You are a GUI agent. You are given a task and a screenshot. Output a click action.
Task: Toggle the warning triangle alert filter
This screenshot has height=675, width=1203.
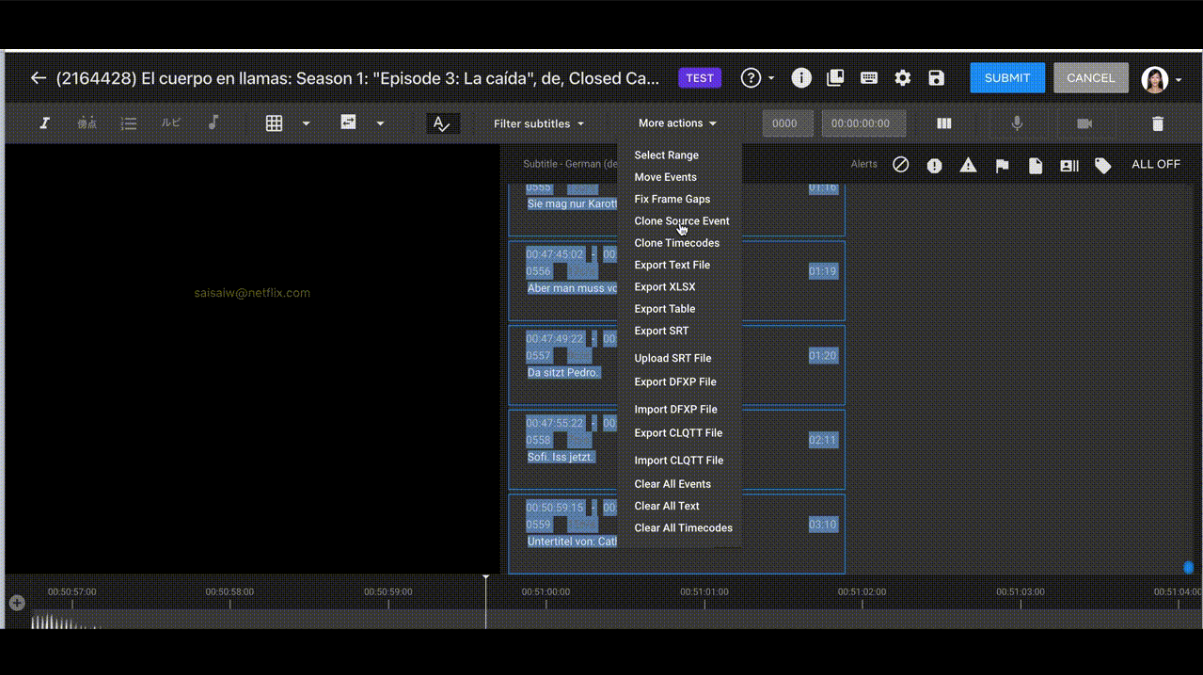pyautogui.click(x=968, y=165)
